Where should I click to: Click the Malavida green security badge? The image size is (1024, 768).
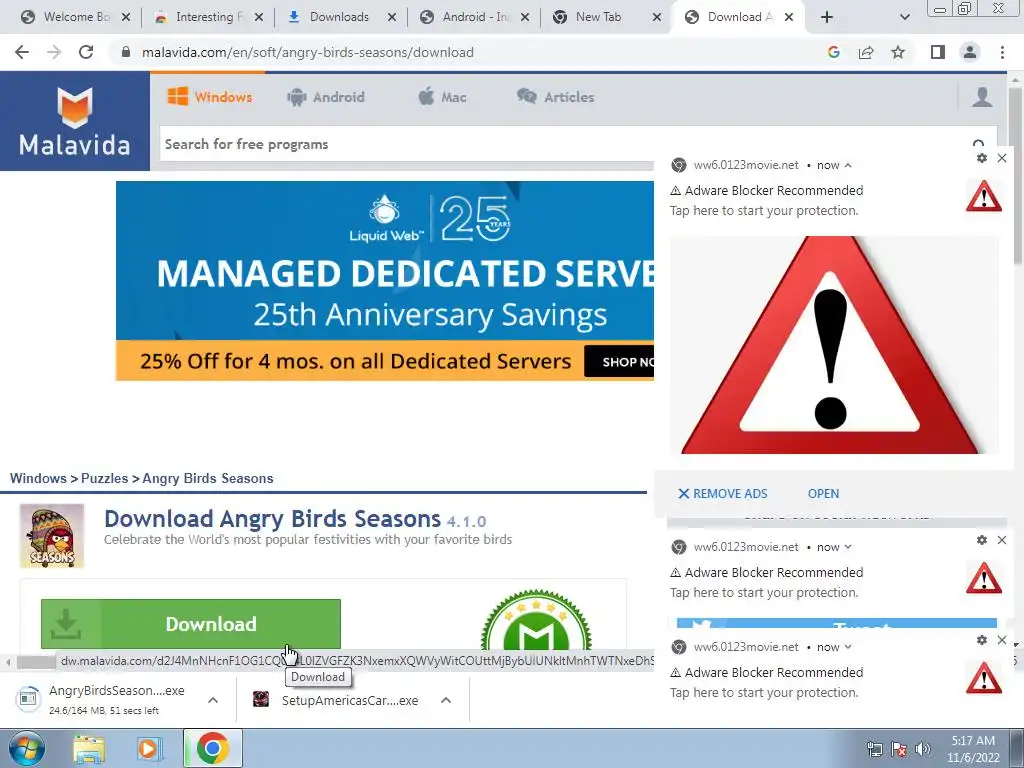point(536,620)
